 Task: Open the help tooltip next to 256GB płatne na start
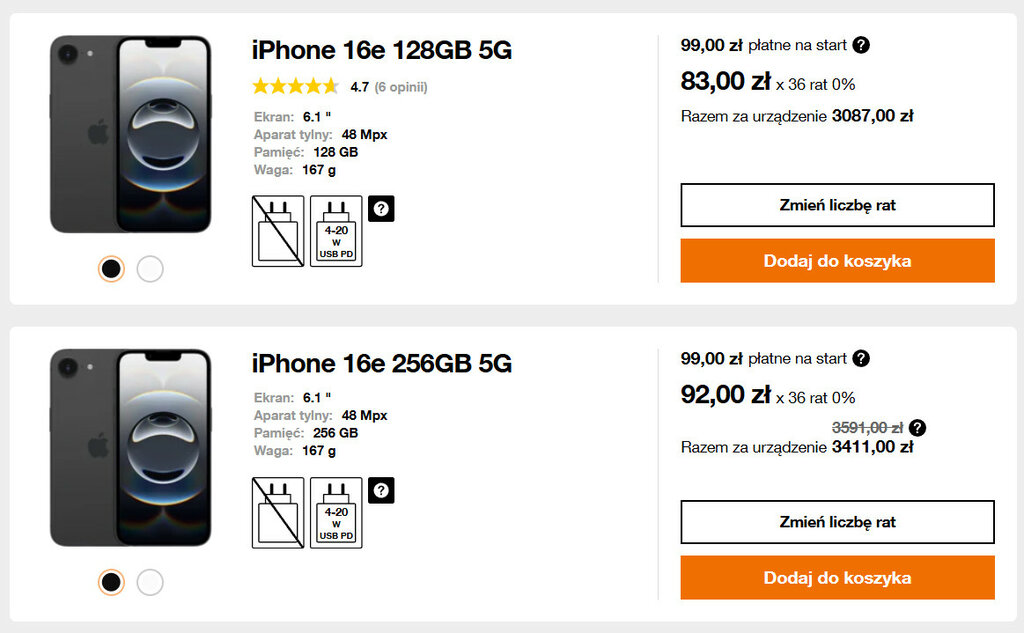pos(861,359)
